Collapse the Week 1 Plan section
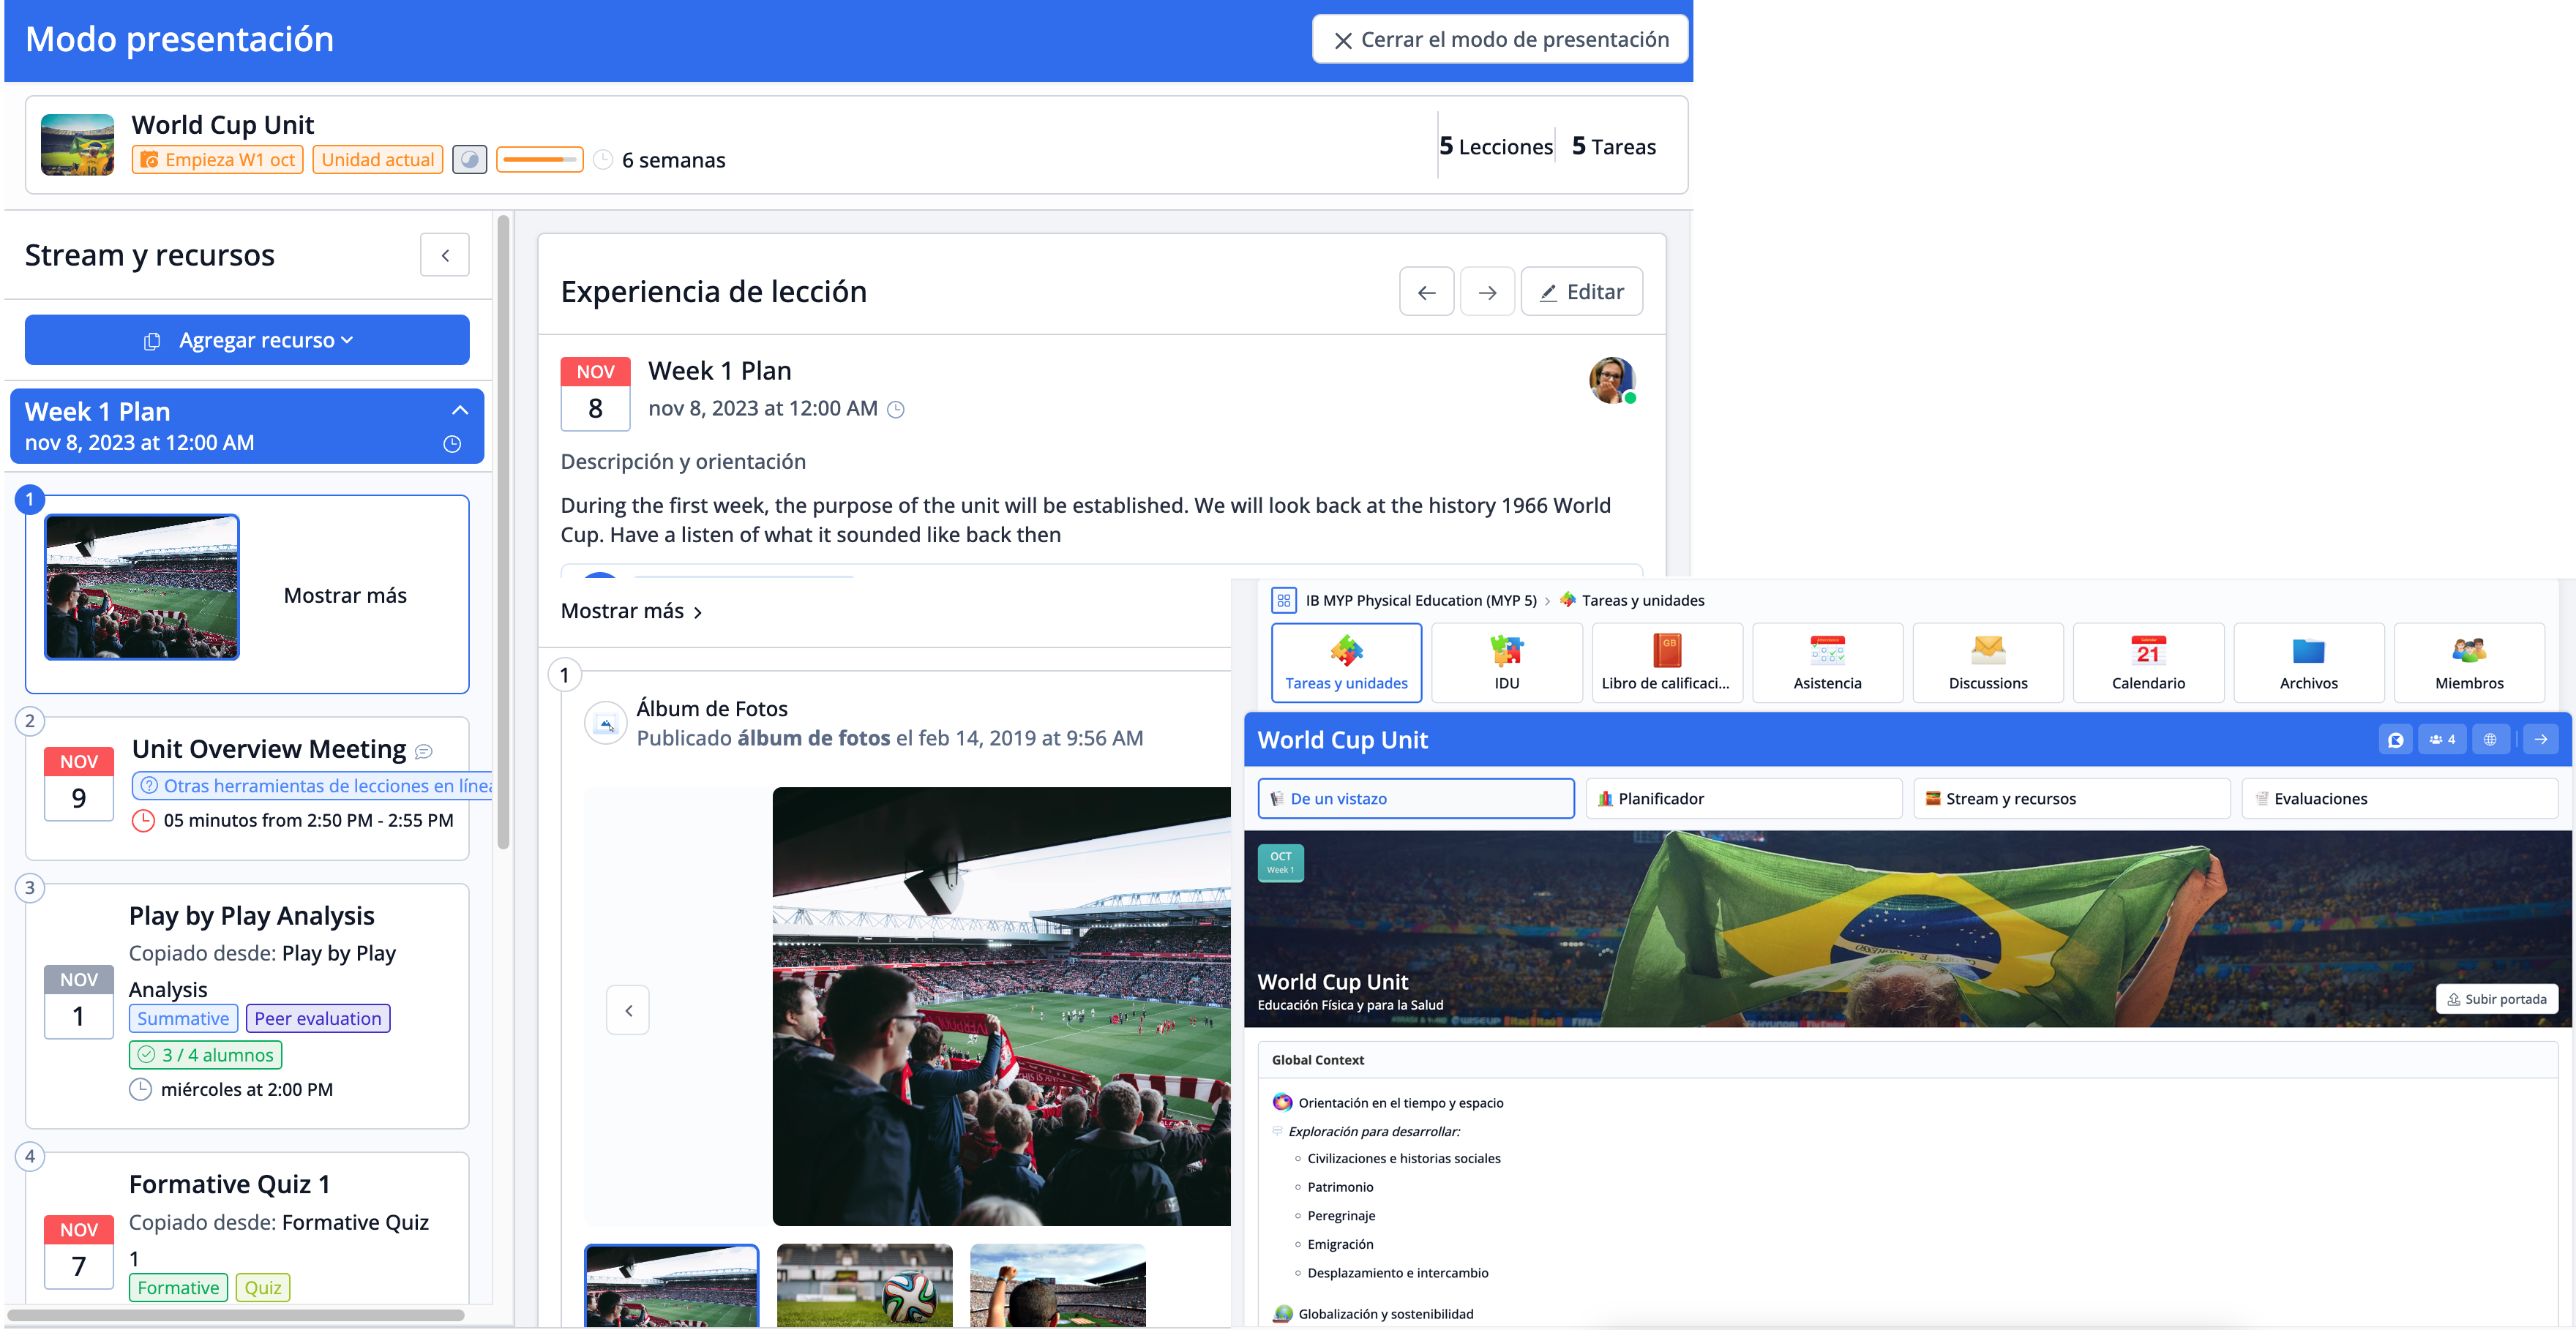This screenshot has width=2576, height=1330. [x=459, y=411]
